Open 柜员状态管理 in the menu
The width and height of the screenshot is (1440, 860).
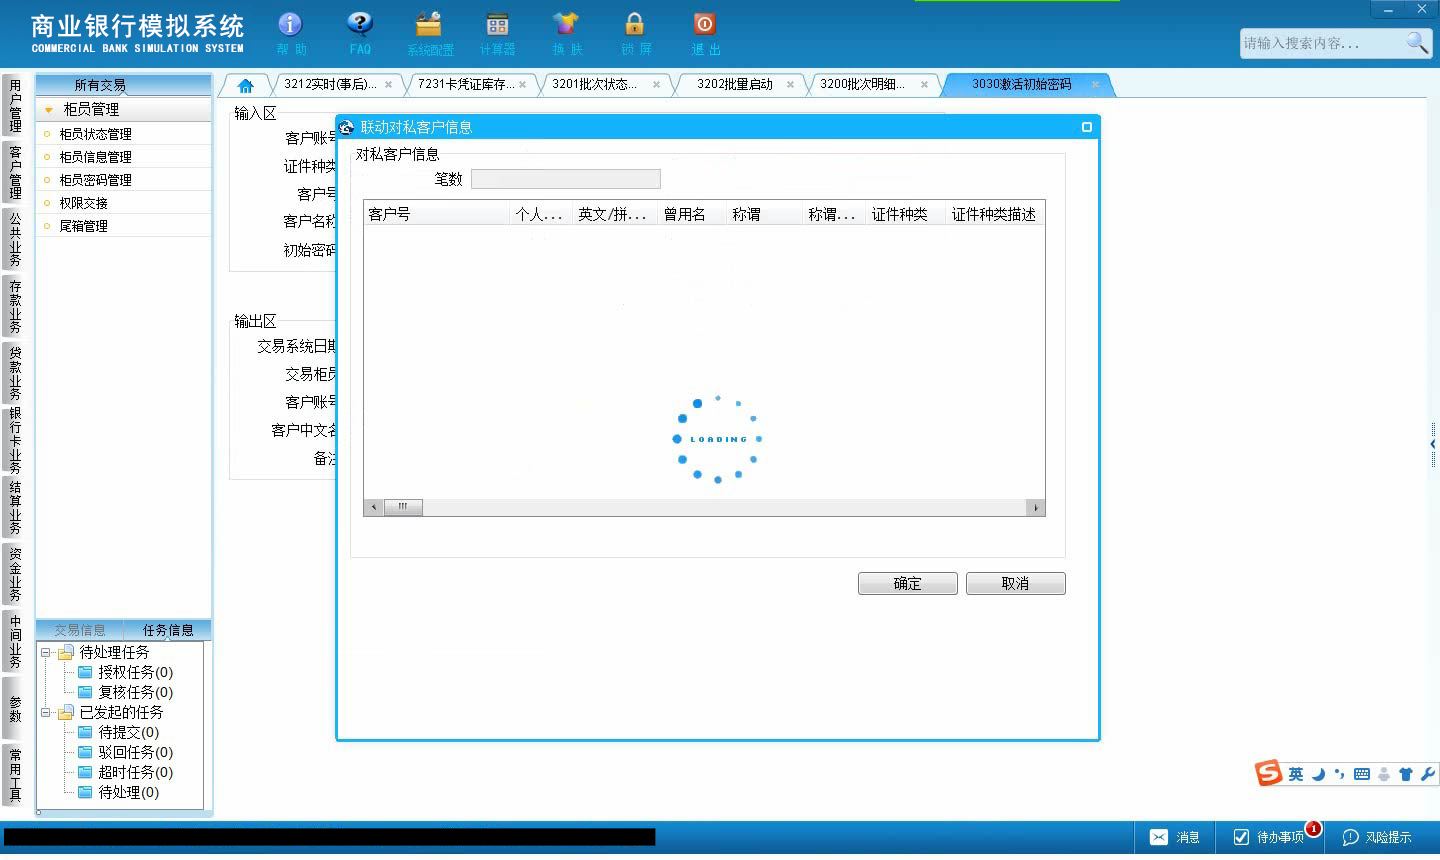point(95,134)
